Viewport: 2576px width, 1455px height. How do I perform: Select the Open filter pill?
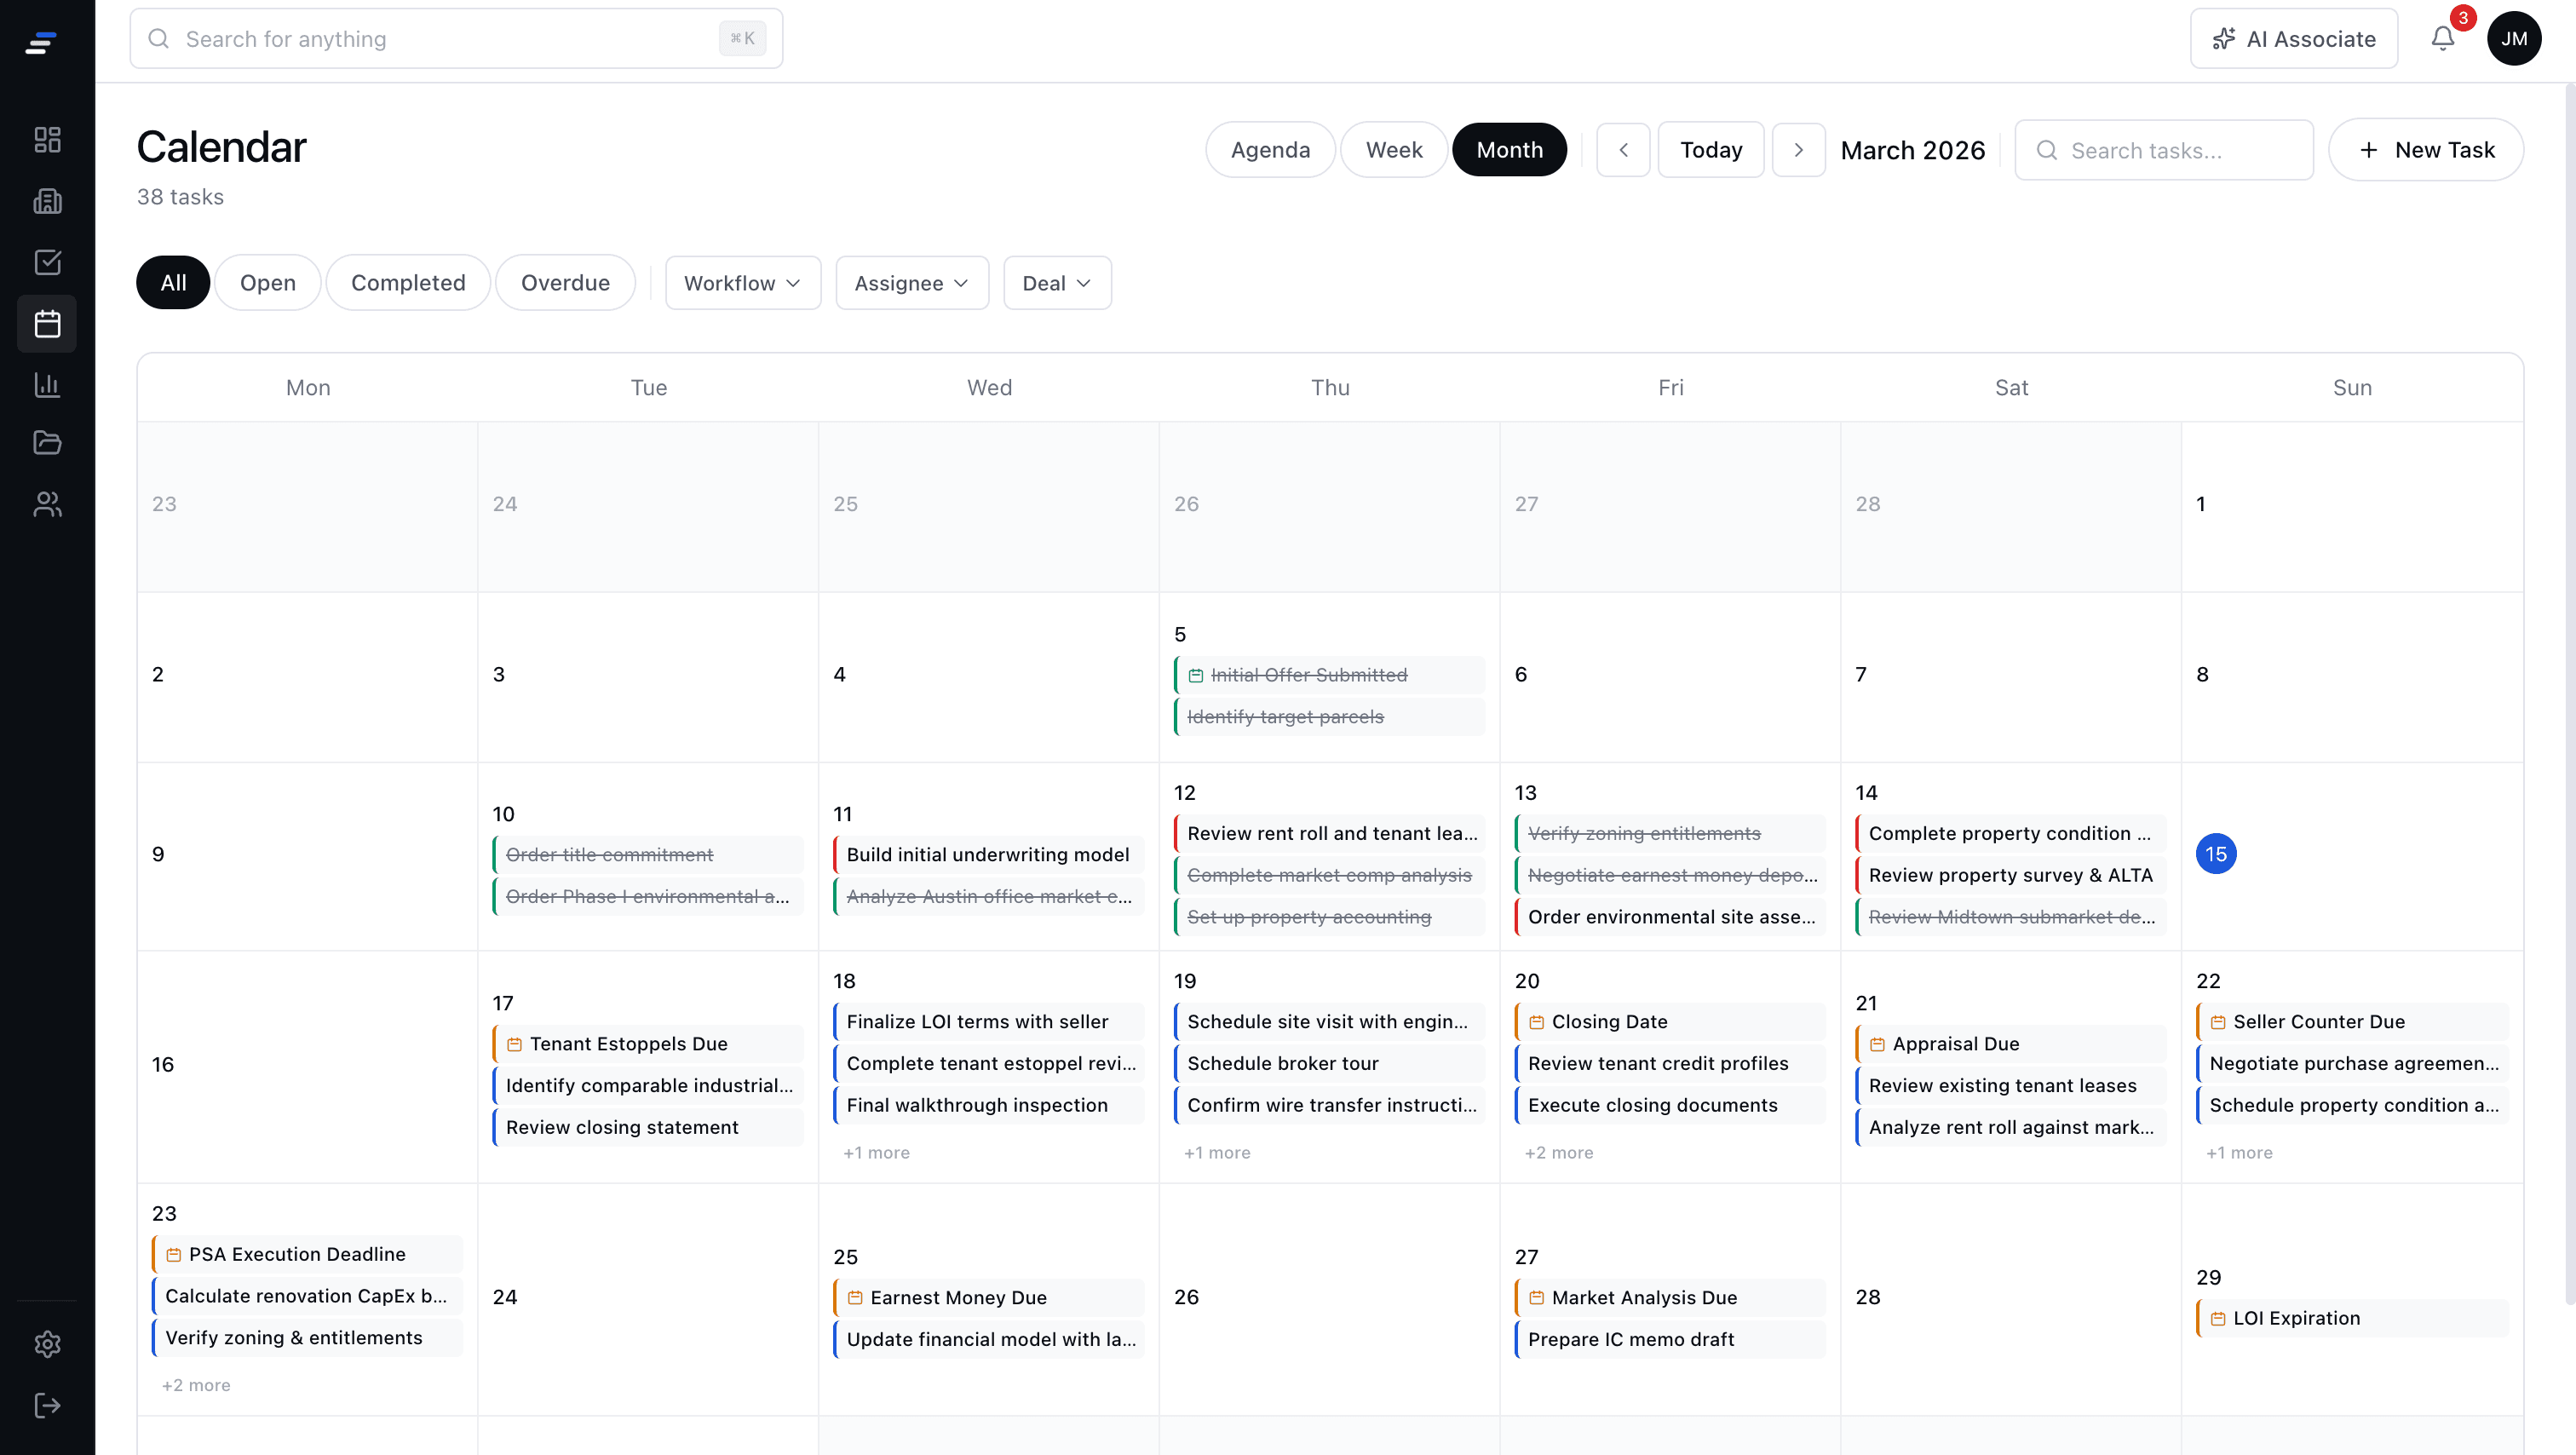(268, 283)
